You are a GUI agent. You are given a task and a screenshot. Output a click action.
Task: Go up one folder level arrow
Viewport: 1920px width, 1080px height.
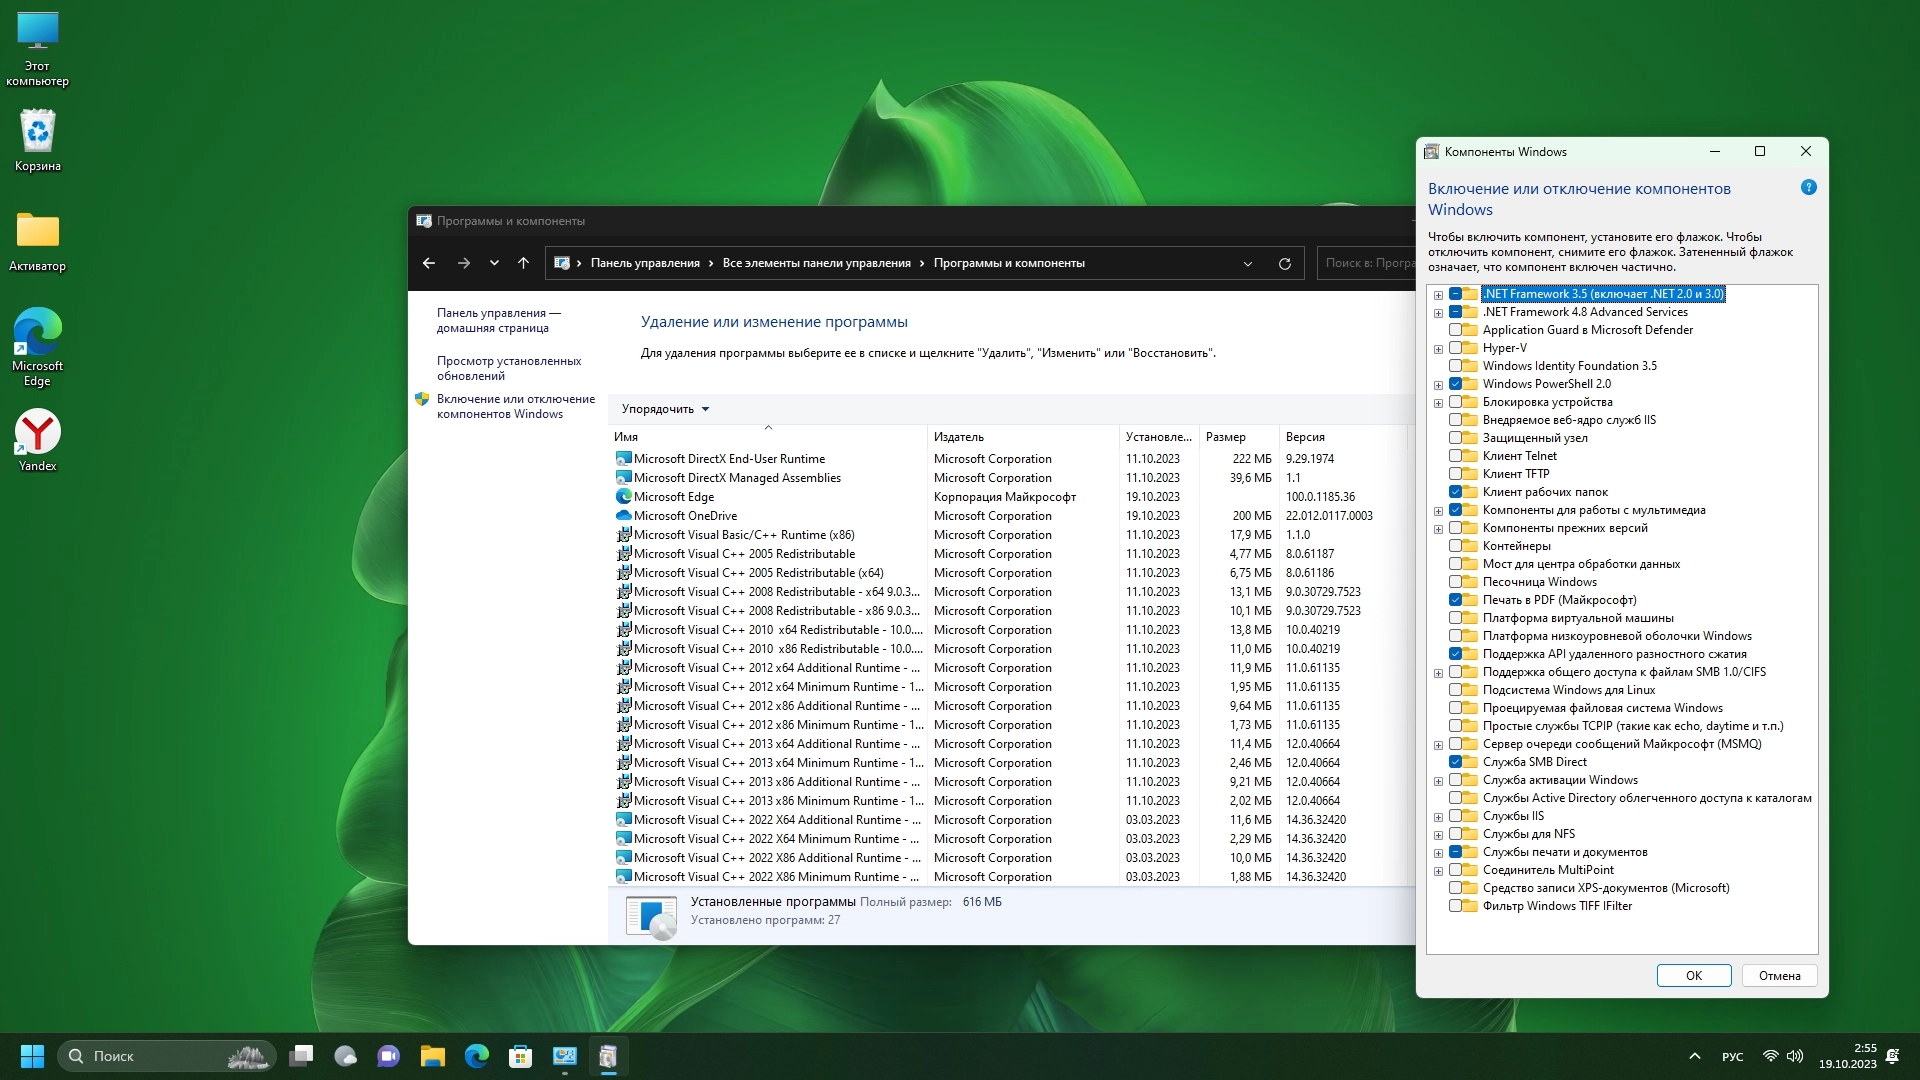tap(523, 263)
